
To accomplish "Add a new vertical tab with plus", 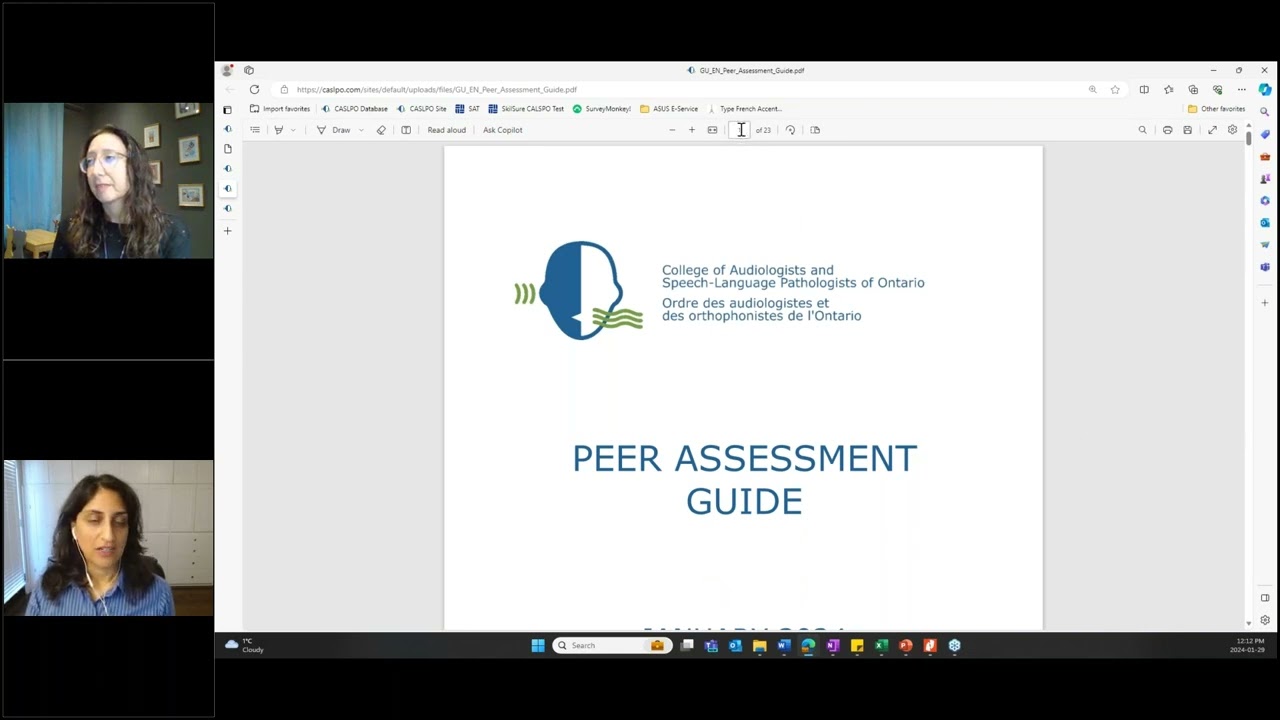I will tap(227, 231).
